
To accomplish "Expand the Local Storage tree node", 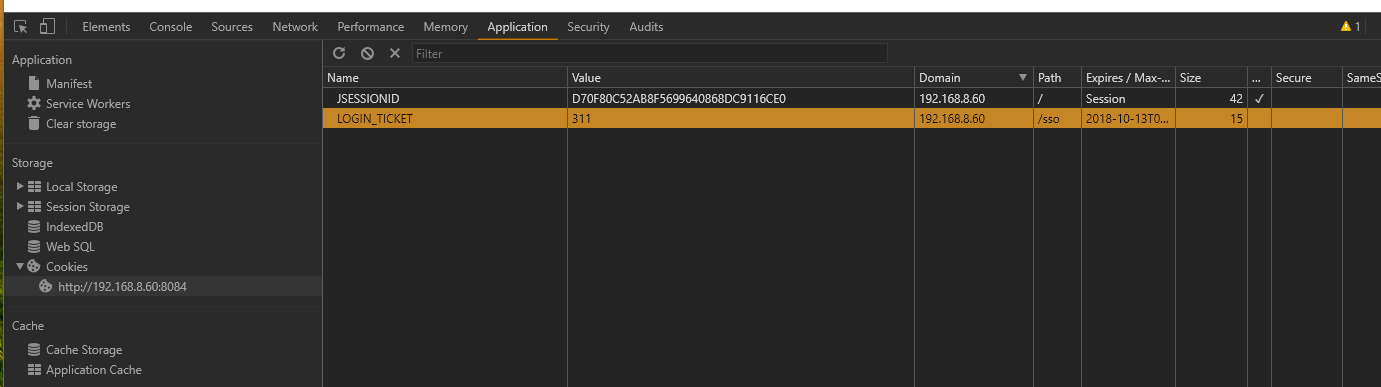I will point(20,187).
